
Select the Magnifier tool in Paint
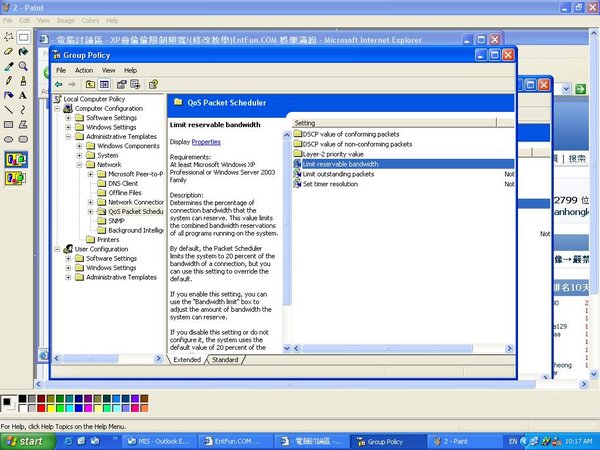pos(23,66)
